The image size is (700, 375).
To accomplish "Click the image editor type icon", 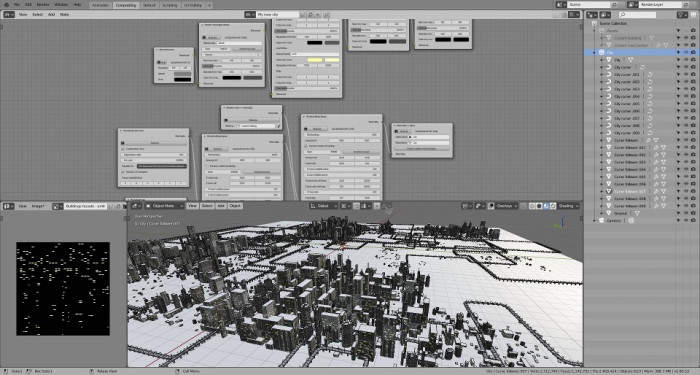I will 9,206.
